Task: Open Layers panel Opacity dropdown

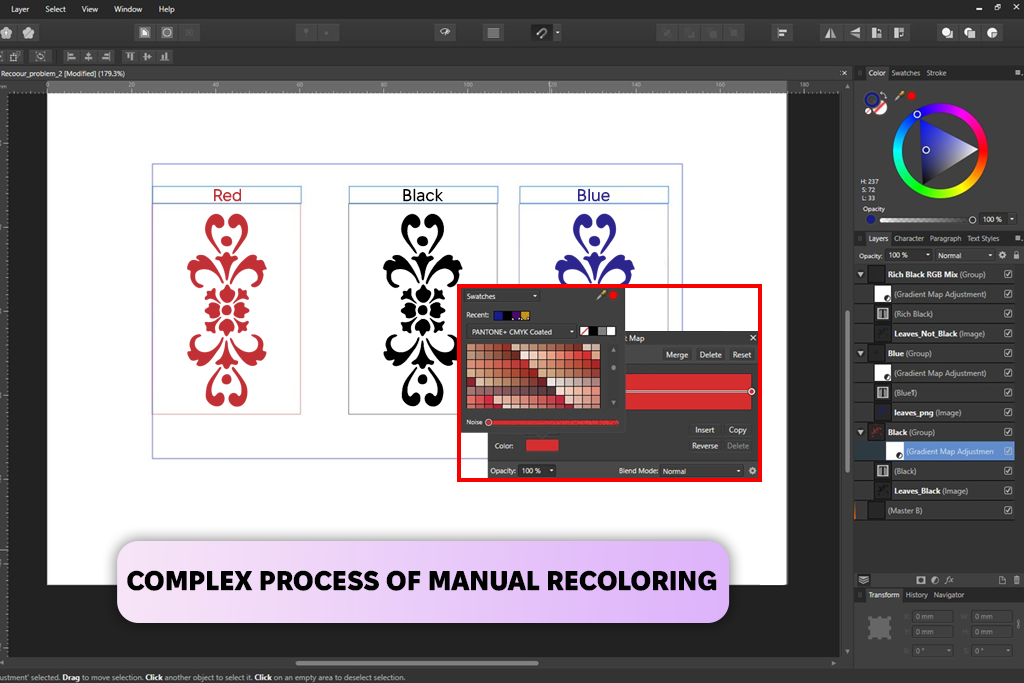Action: point(908,255)
